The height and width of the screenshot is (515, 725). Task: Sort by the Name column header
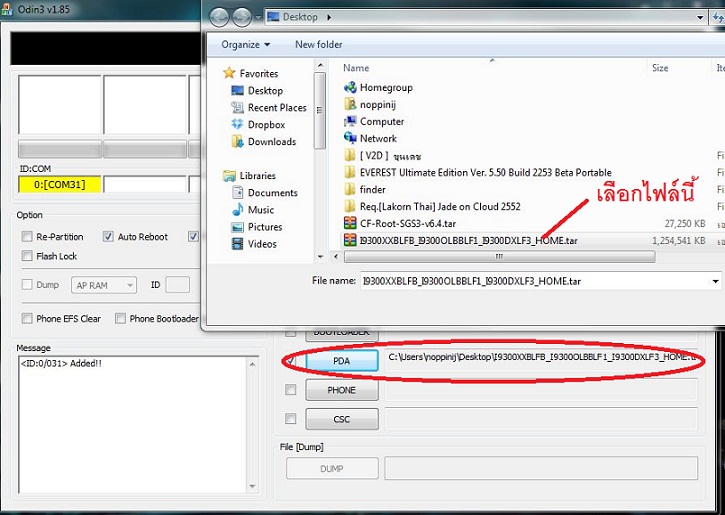356,68
